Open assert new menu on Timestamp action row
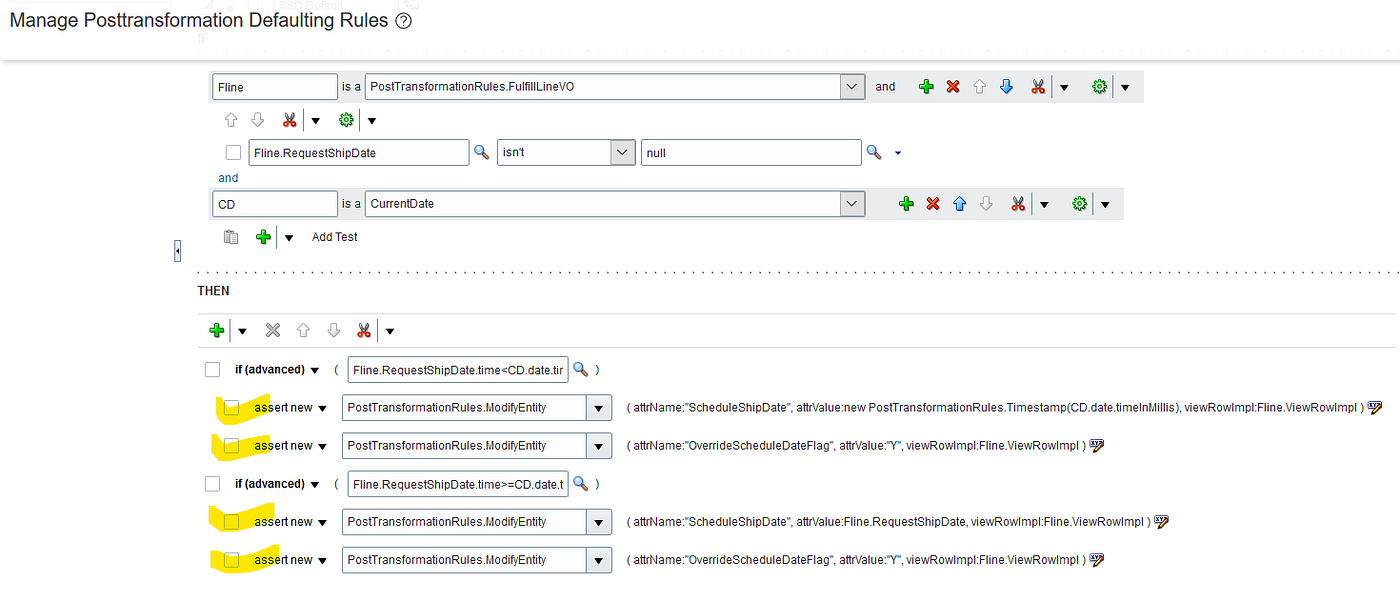1400x603 pixels. click(322, 408)
